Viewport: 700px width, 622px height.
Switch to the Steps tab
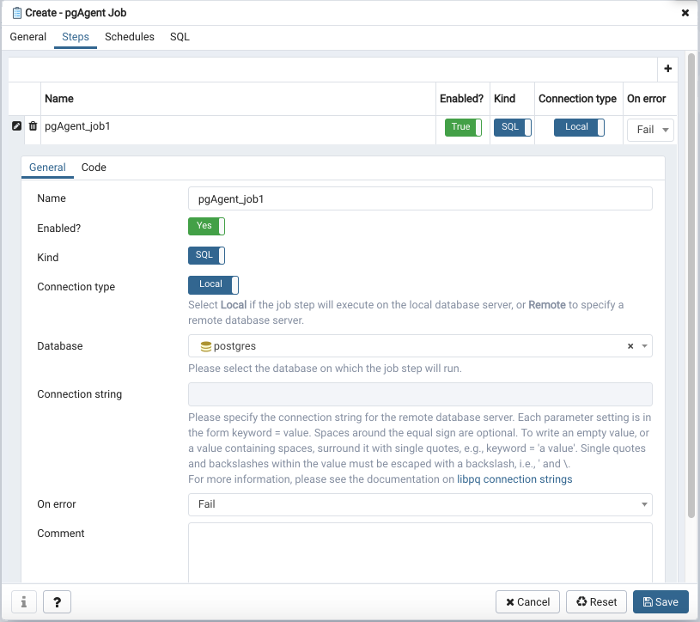pyautogui.click(x=75, y=37)
